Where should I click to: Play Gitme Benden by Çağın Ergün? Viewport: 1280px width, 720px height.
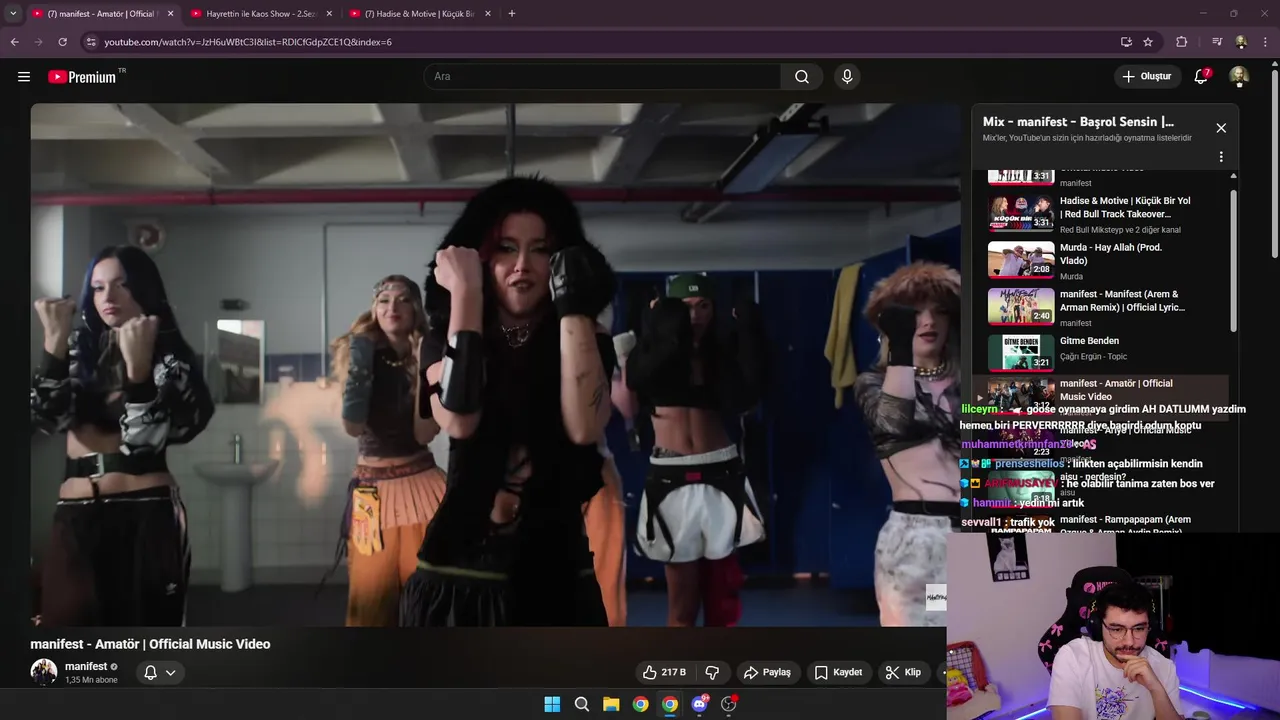click(x=1100, y=353)
